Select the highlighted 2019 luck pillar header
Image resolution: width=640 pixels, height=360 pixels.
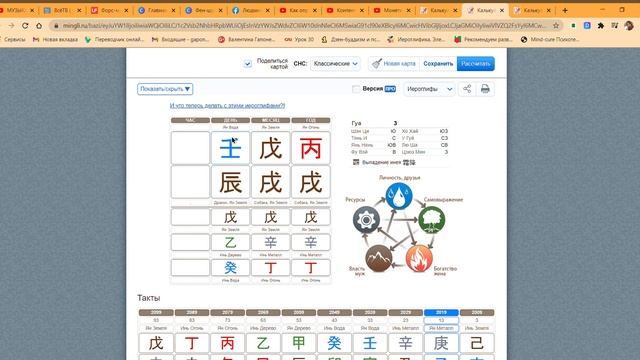(x=441, y=312)
